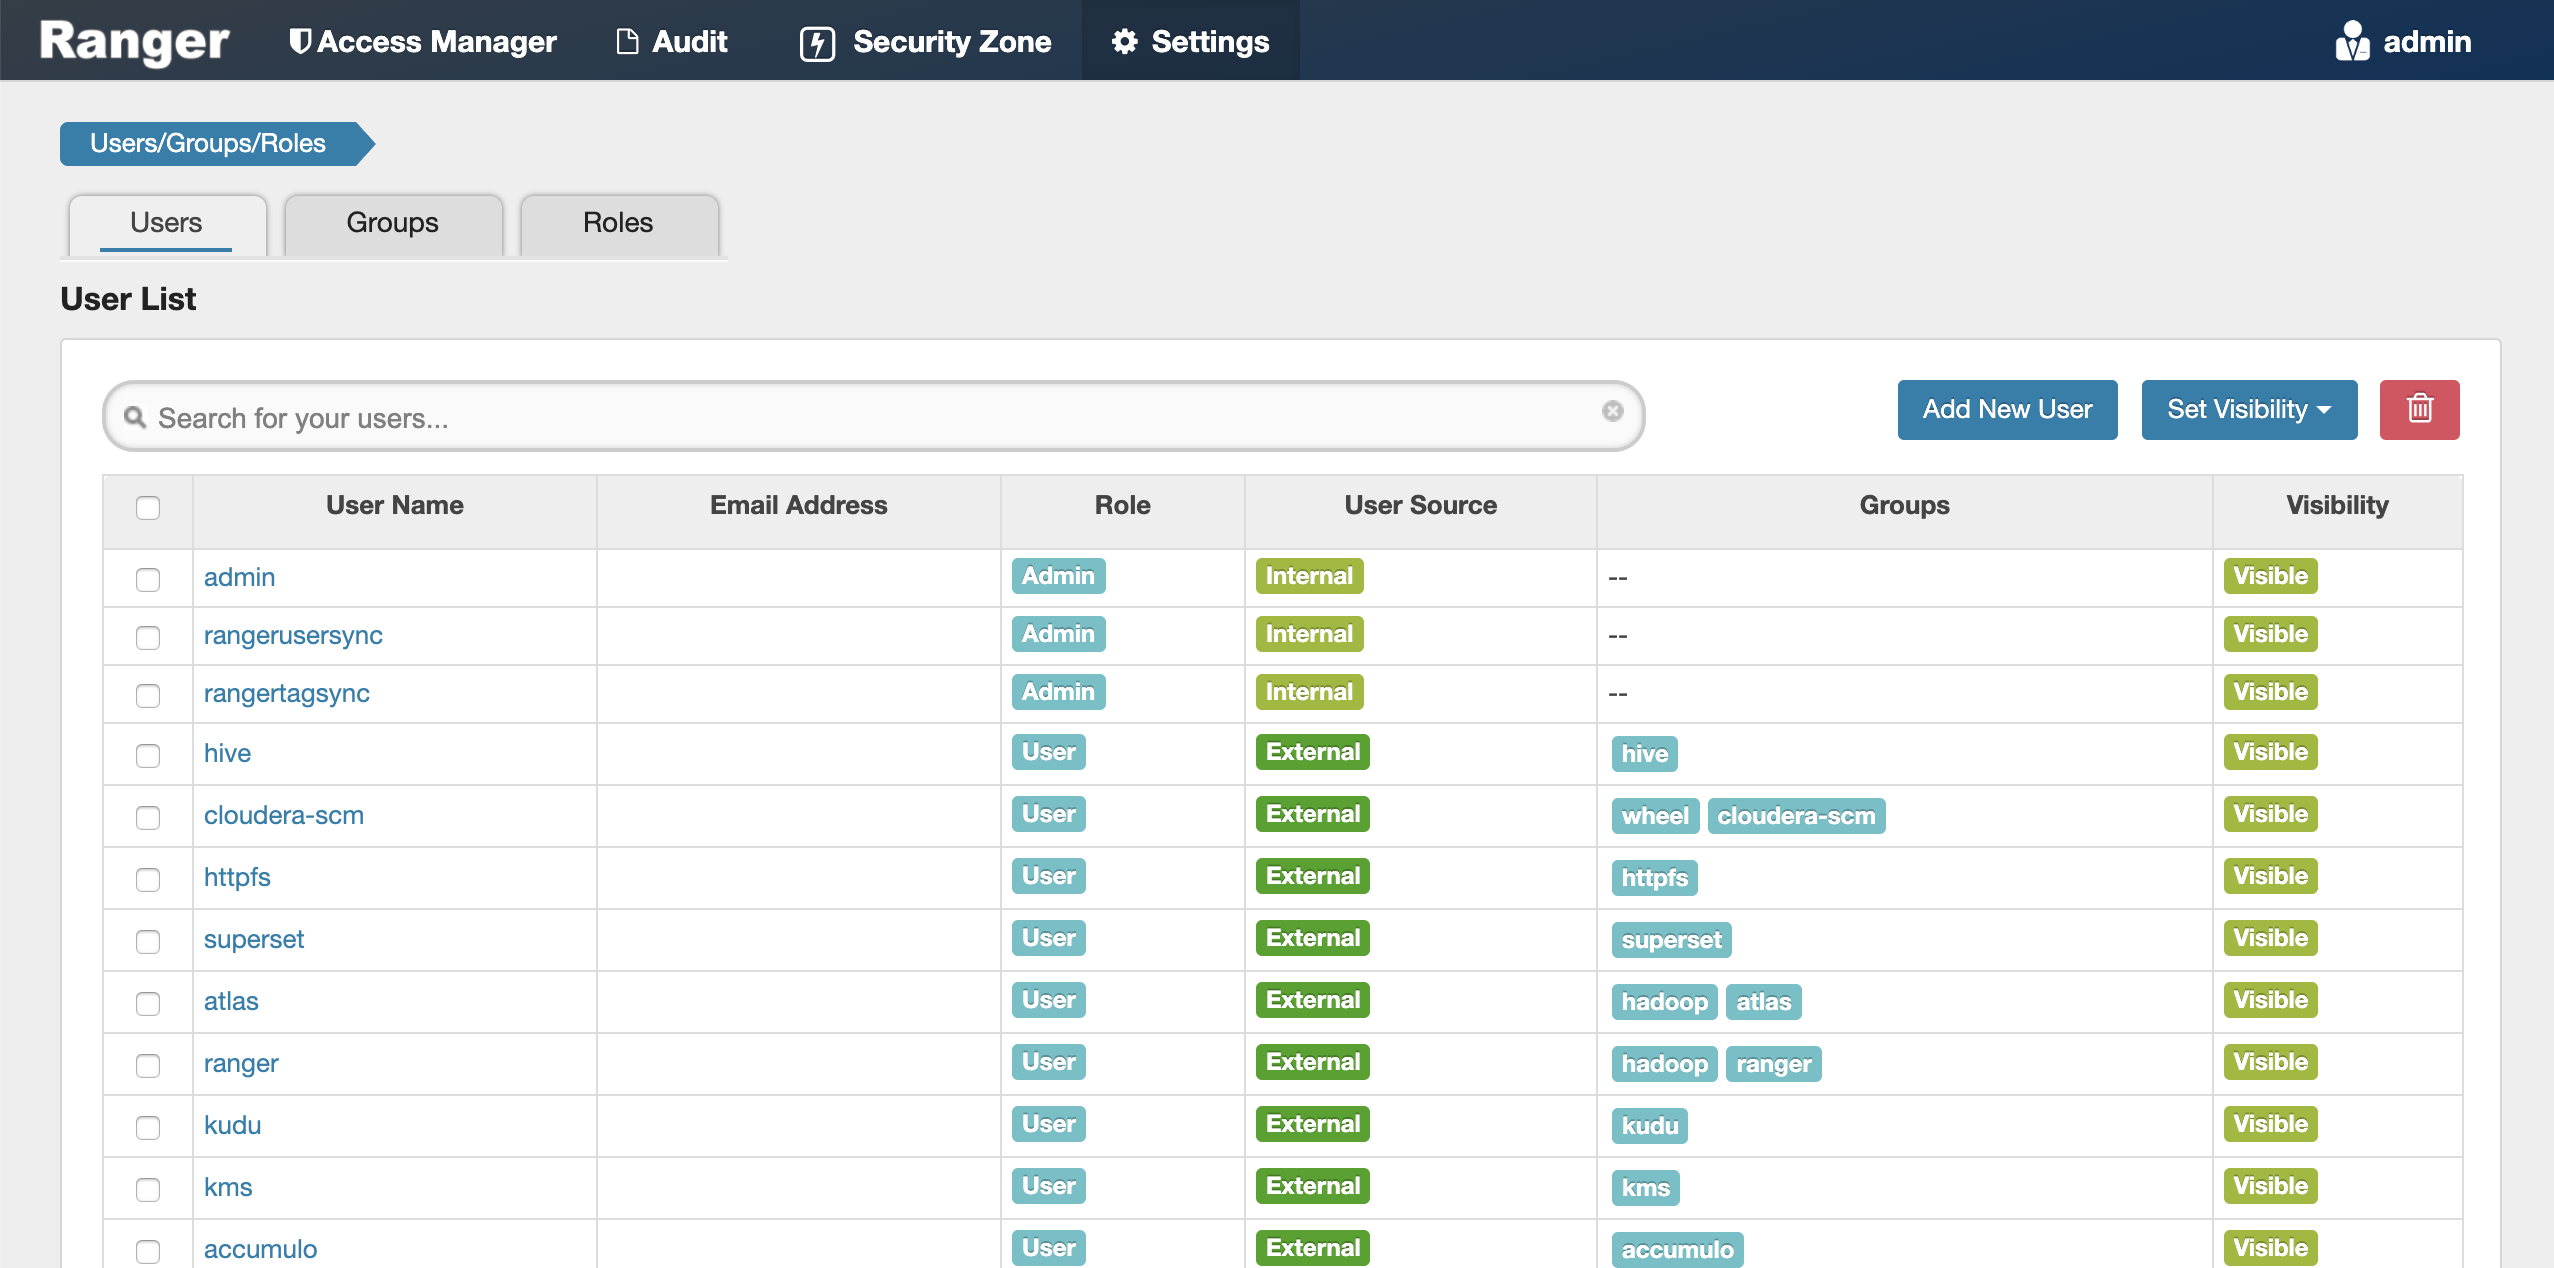Open the cloudera-scm user link
2554x1268 pixels.
click(283, 815)
